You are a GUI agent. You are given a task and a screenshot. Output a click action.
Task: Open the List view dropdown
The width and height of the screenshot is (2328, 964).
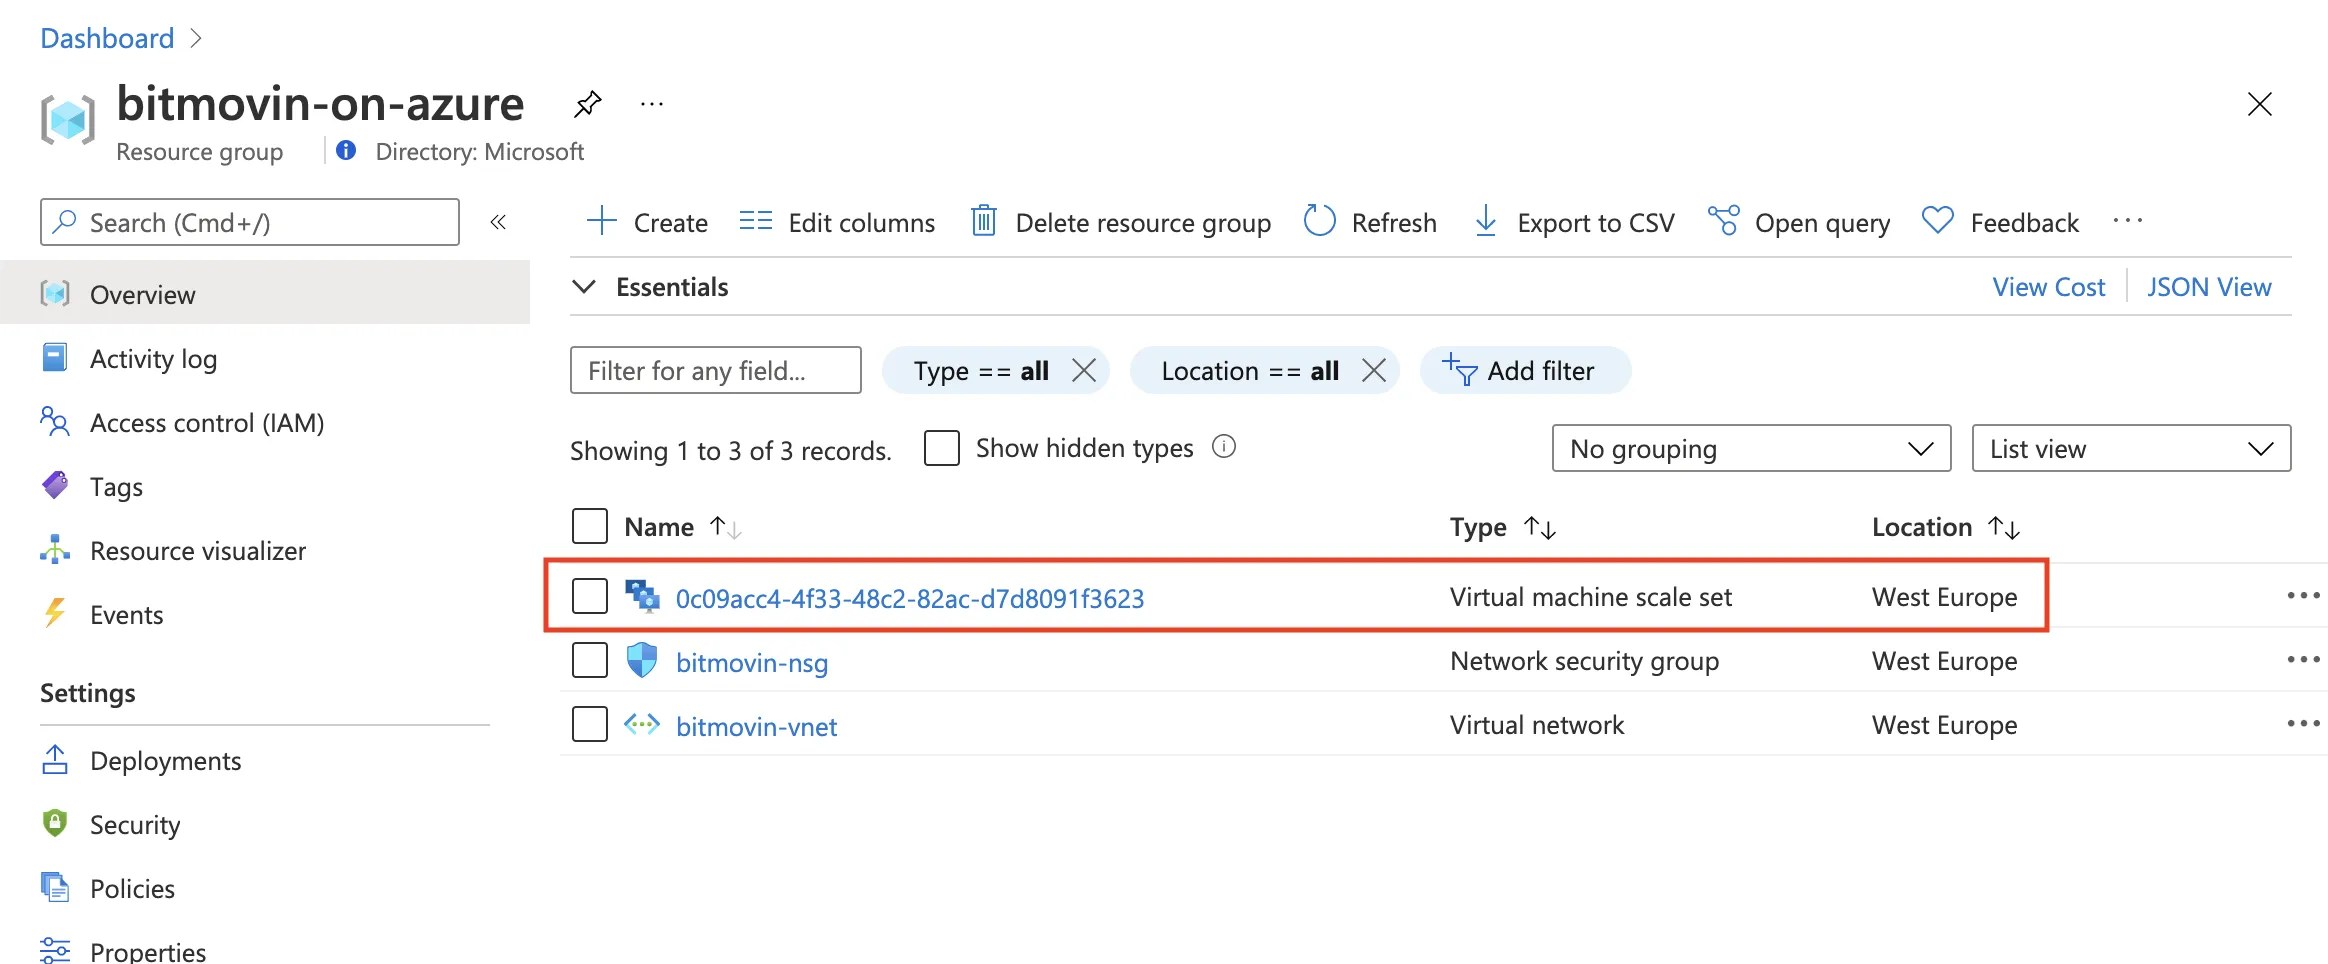[x=2131, y=448]
